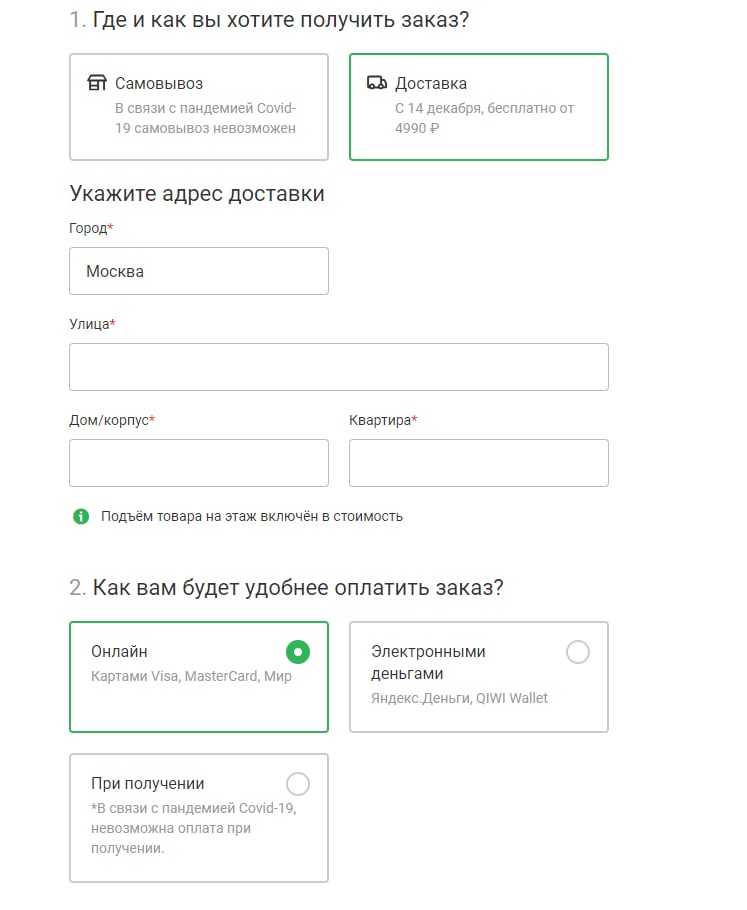Click the delivery truck icon
The width and height of the screenshot is (747, 910).
pos(377,83)
